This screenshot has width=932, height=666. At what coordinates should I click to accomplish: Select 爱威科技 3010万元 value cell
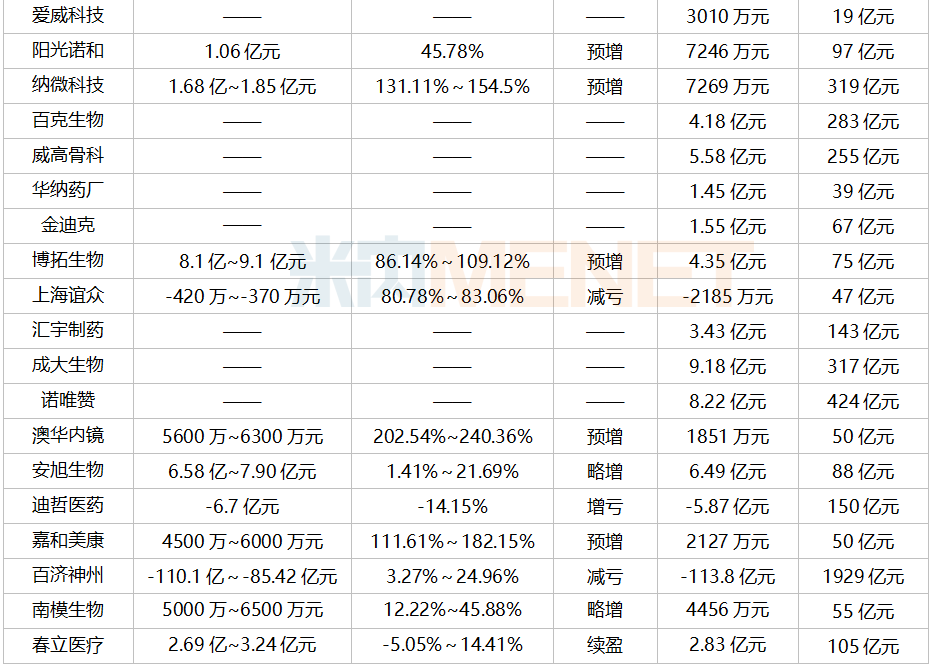click(728, 17)
